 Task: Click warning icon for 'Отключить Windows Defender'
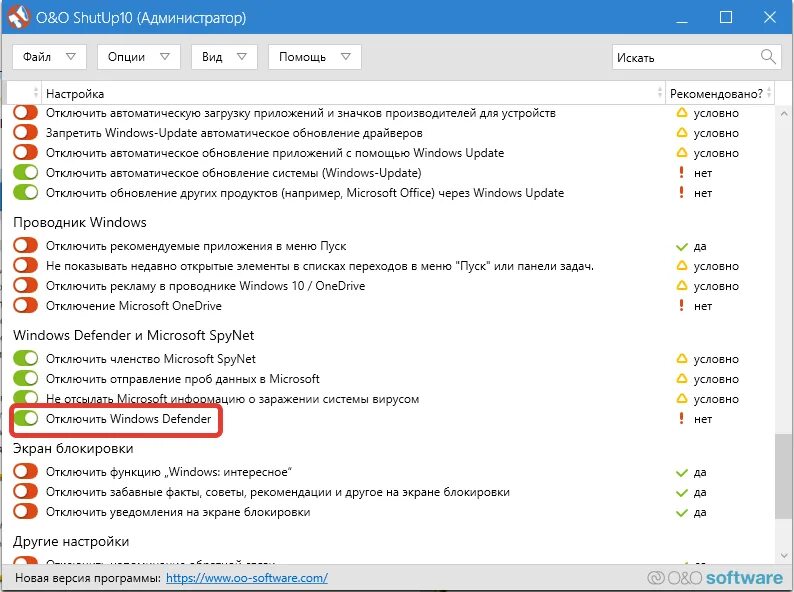tap(682, 418)
